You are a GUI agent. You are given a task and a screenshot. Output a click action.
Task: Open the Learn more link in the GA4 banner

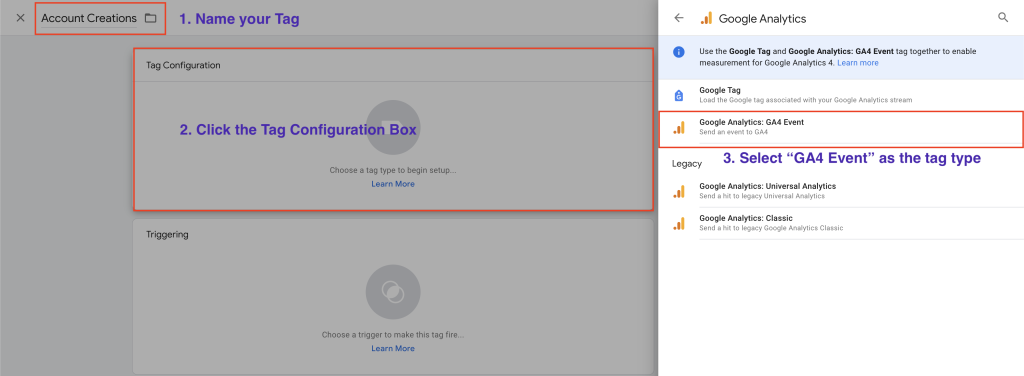point(857,63)
